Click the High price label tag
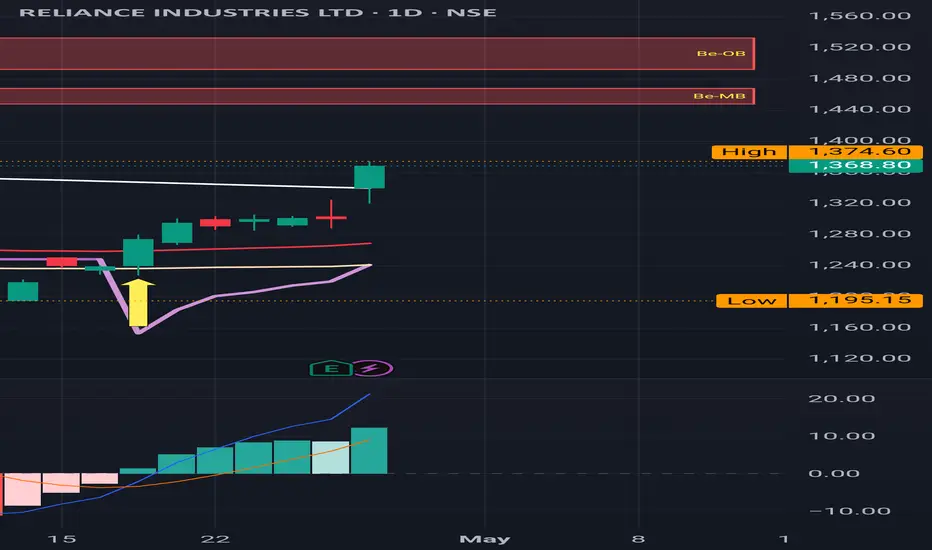932x550 pixels. pos(749,152)
